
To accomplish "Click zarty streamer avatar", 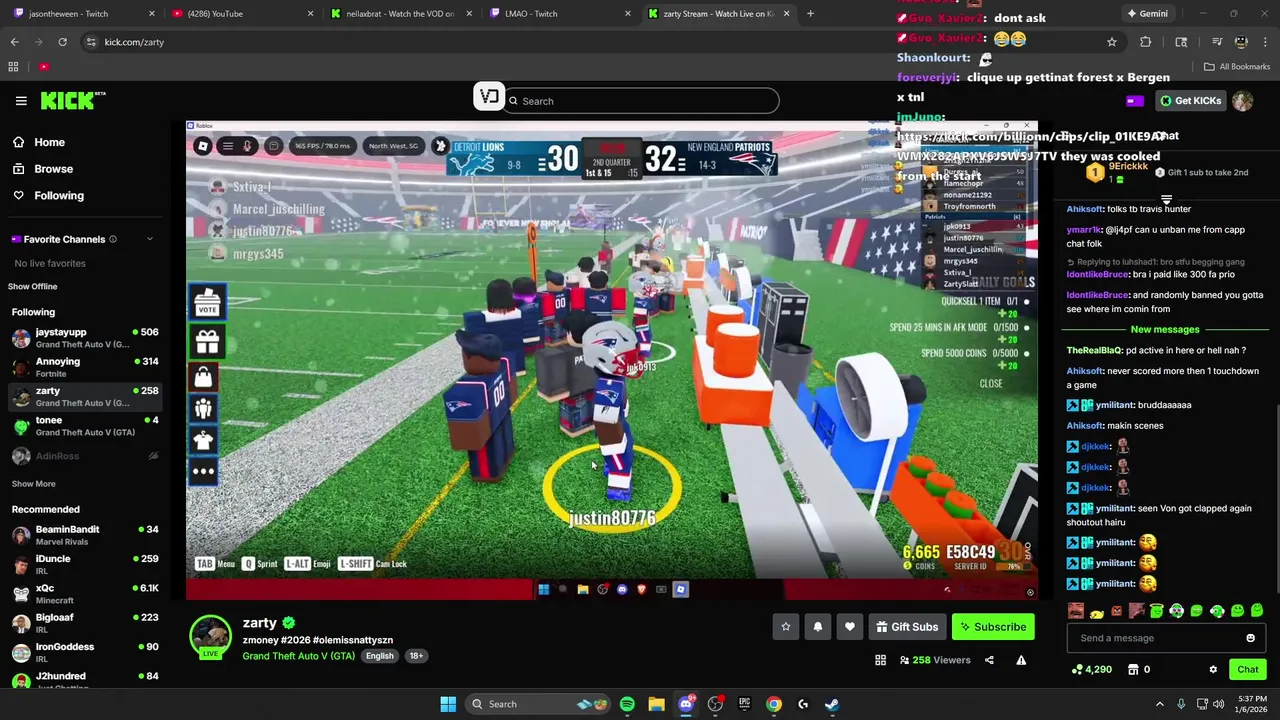I will [x=210, y=635].
